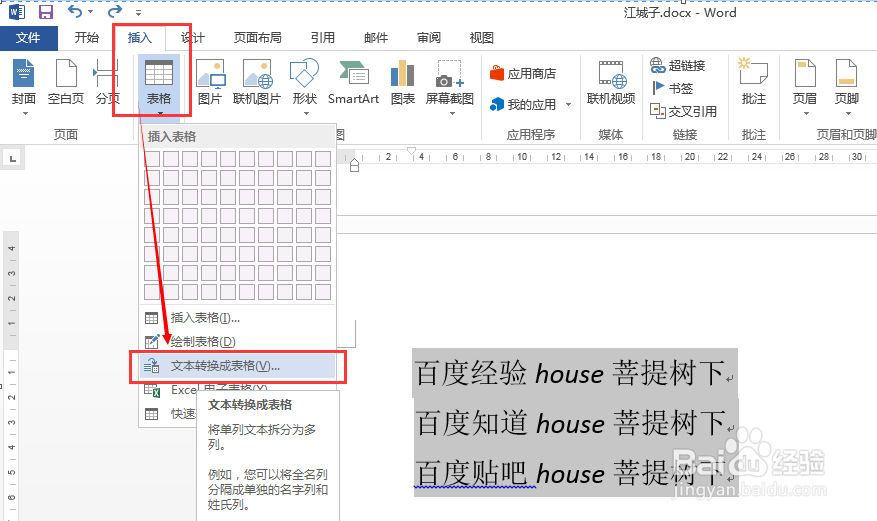This screenshot has width=877, height=521.
Task: Expand the 页眉 dropdown arrow
Action: click(x=806, y=113)
